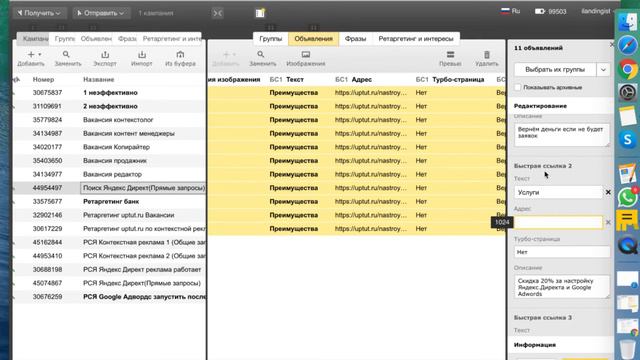Click the Add (Добавить) icon in campaigns panel
Screen dimensions: 640x360
31,54
